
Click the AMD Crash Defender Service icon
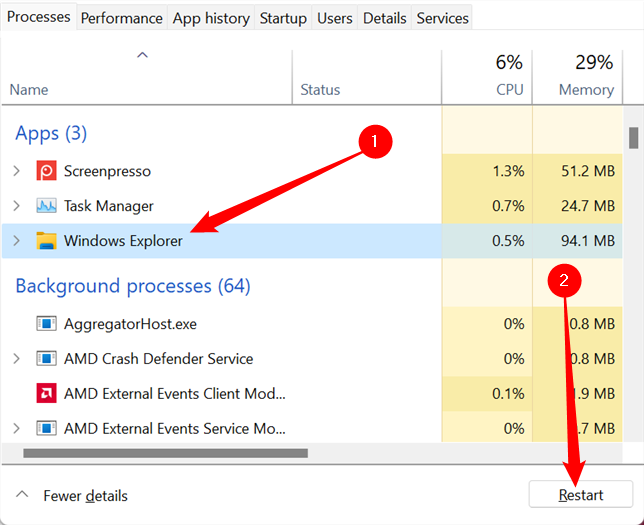[46, 359]
